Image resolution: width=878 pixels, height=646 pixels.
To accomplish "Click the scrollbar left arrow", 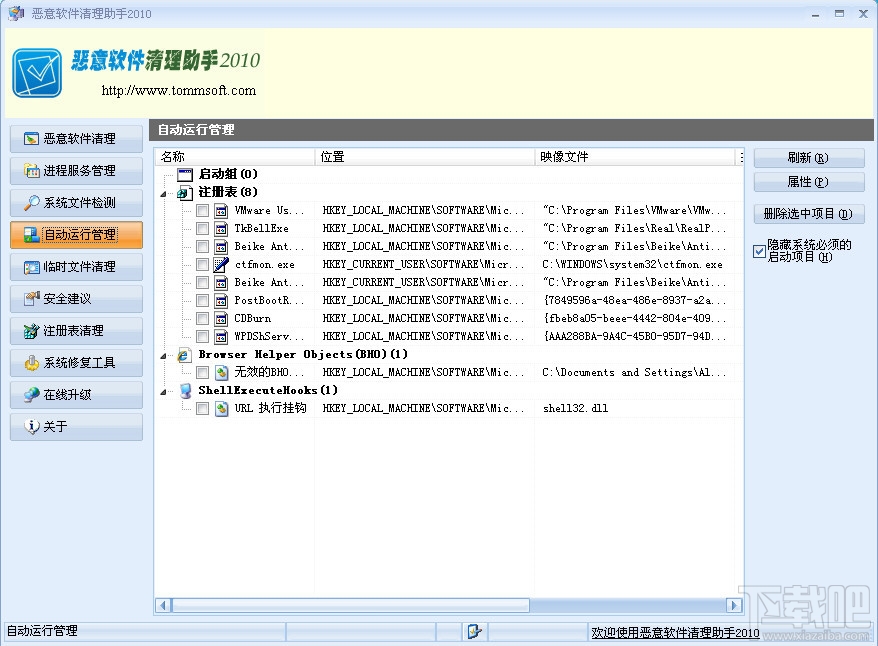I will (x=164, y=605).
